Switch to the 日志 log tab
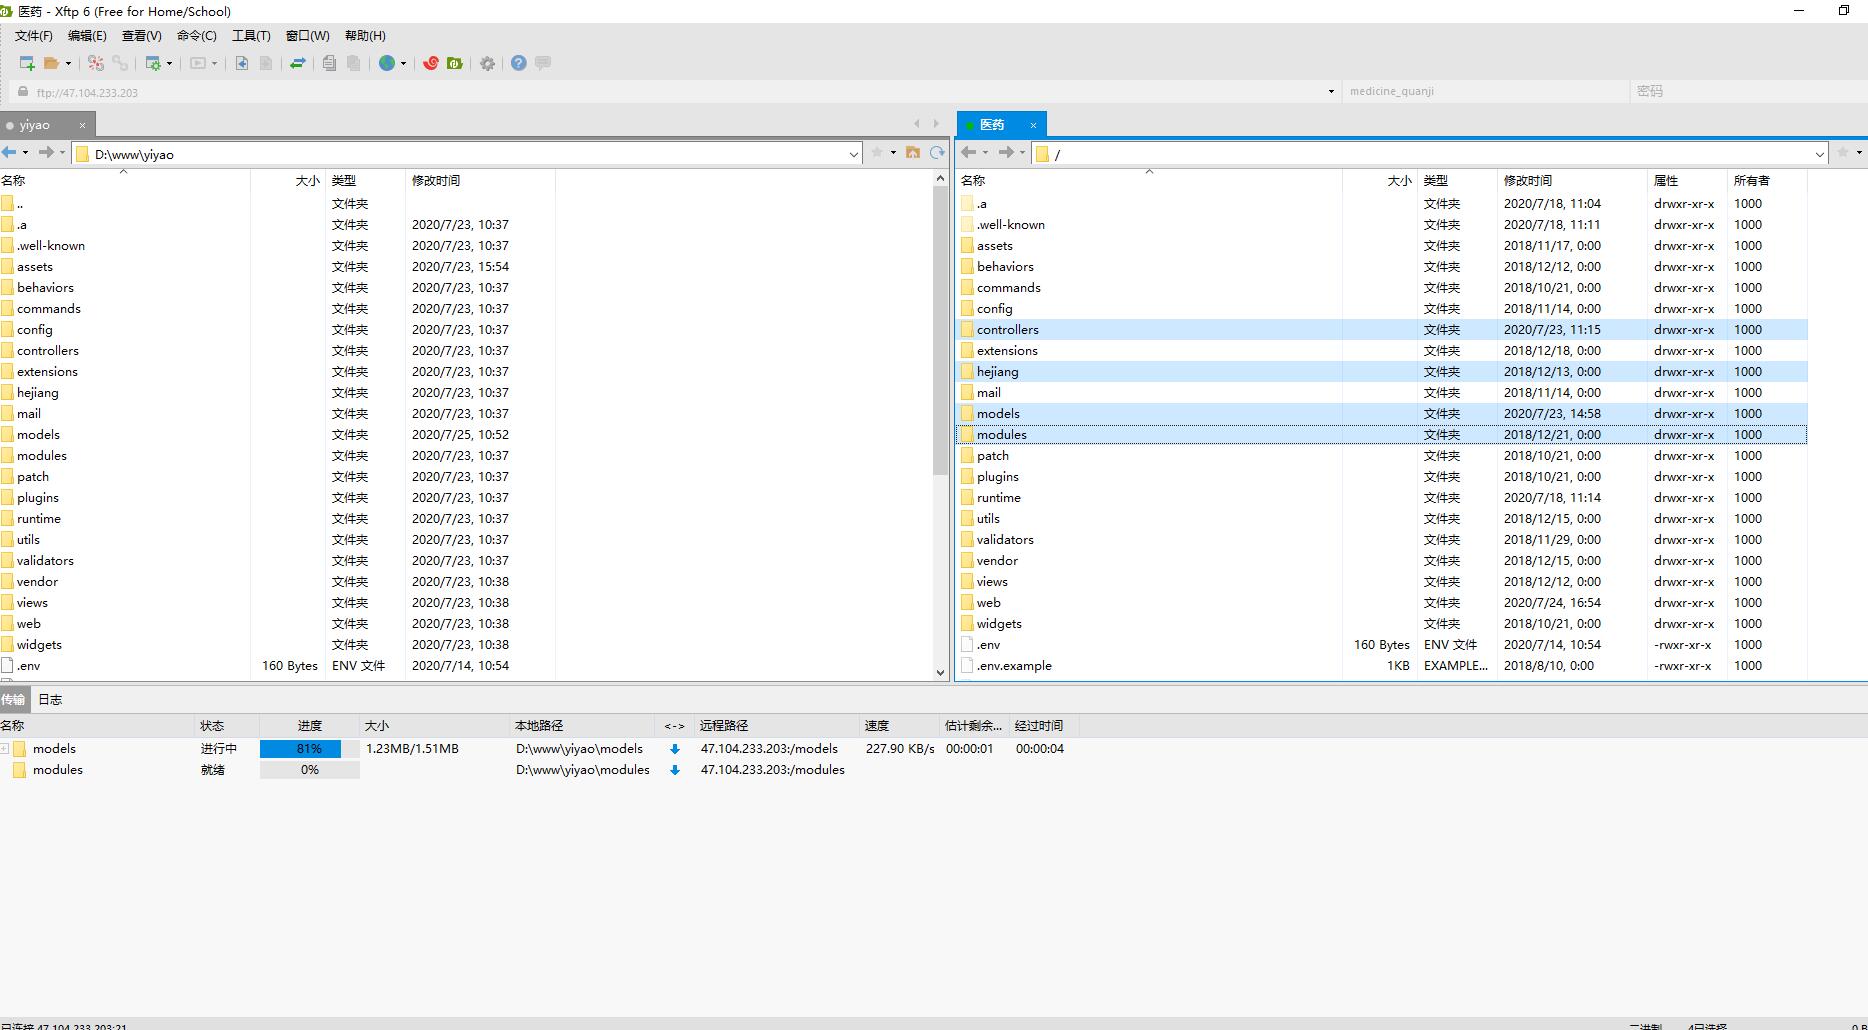 click(x=50, y=700)
